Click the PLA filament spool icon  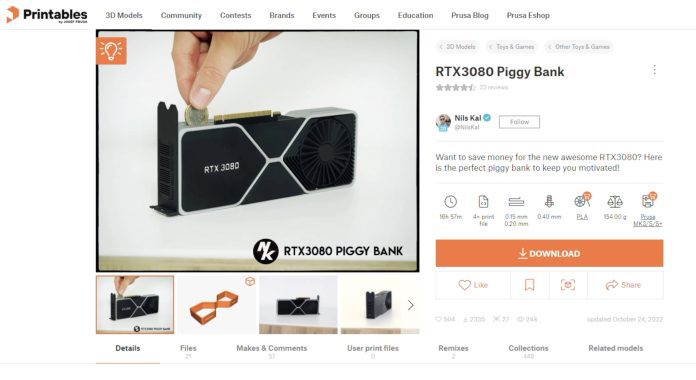[582, 201]
